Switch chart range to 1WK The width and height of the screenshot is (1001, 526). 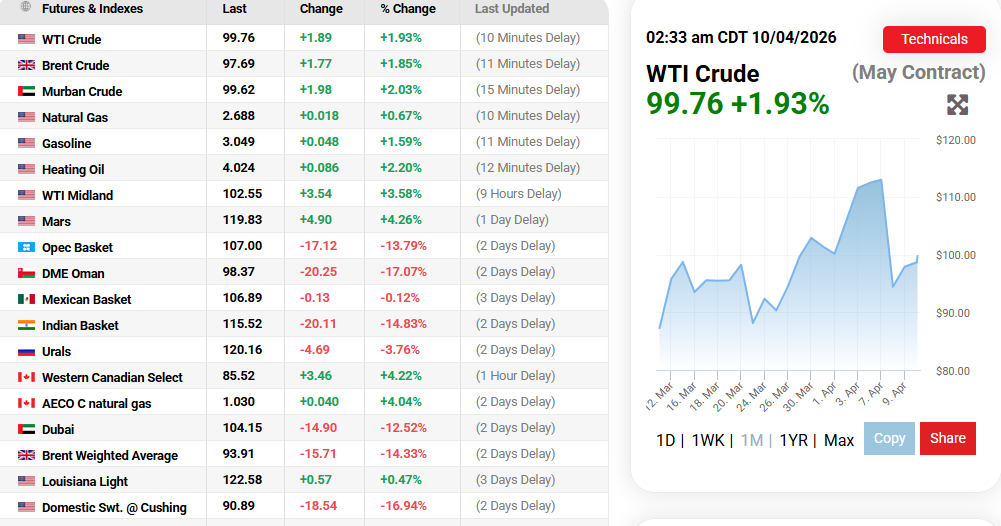point(708,440)
